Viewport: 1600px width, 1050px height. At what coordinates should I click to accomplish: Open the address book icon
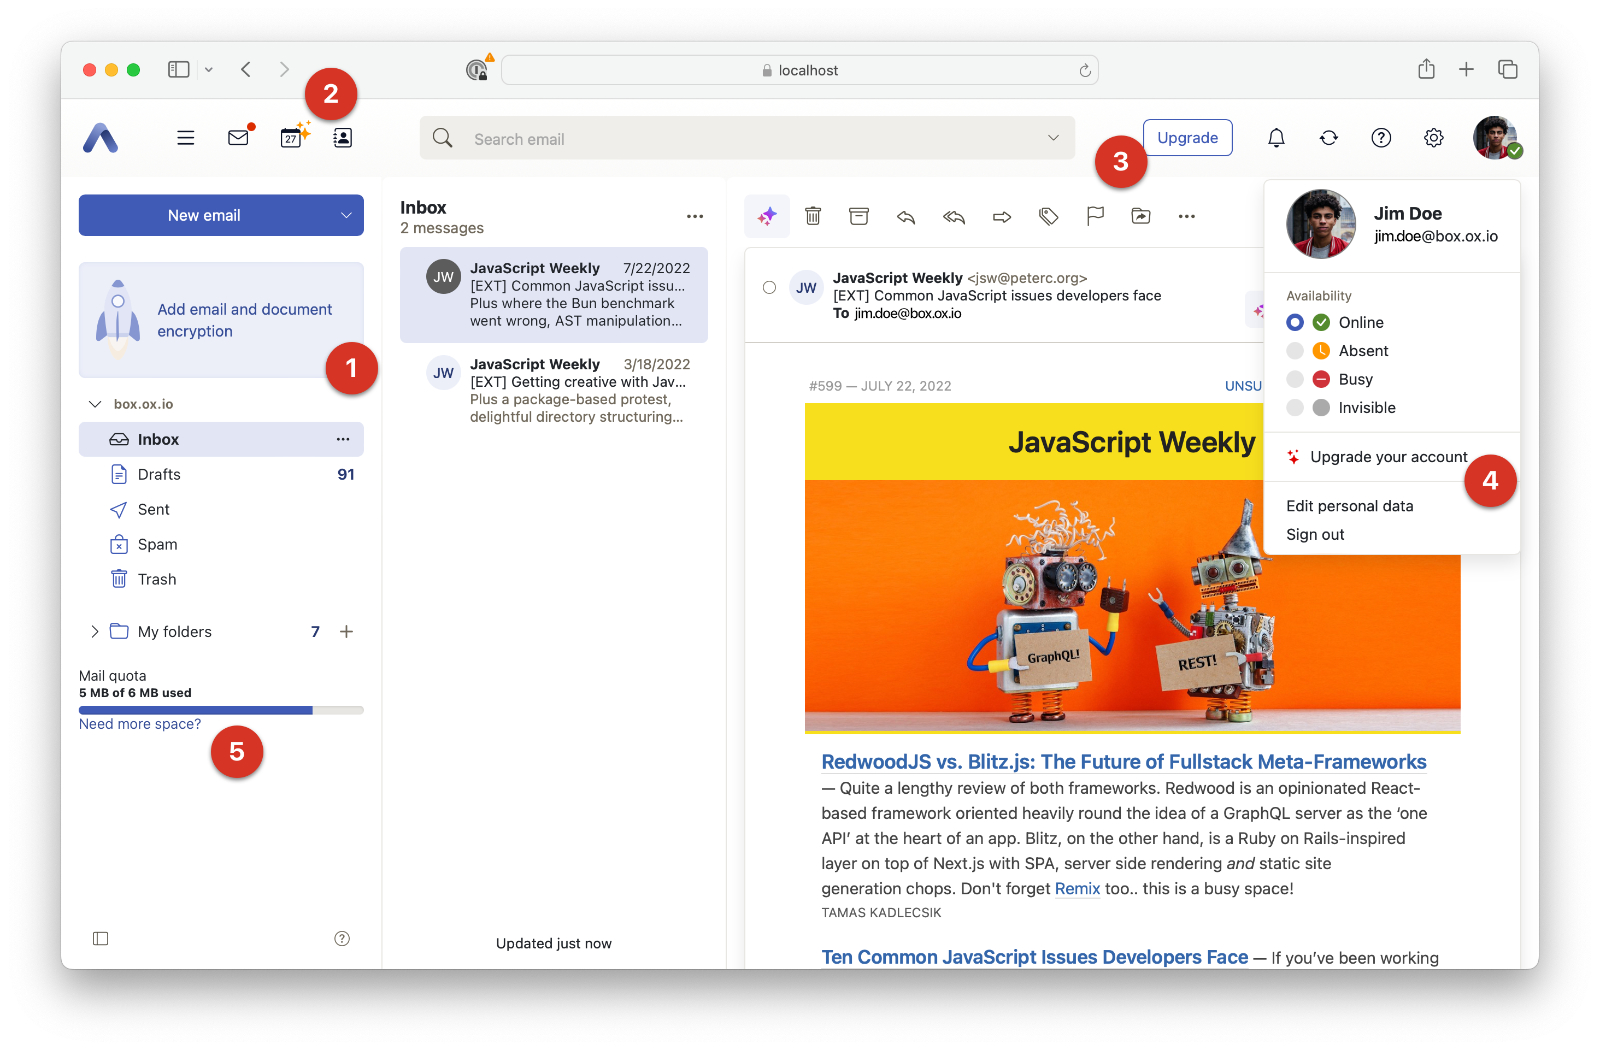click(x=343, y=138)
